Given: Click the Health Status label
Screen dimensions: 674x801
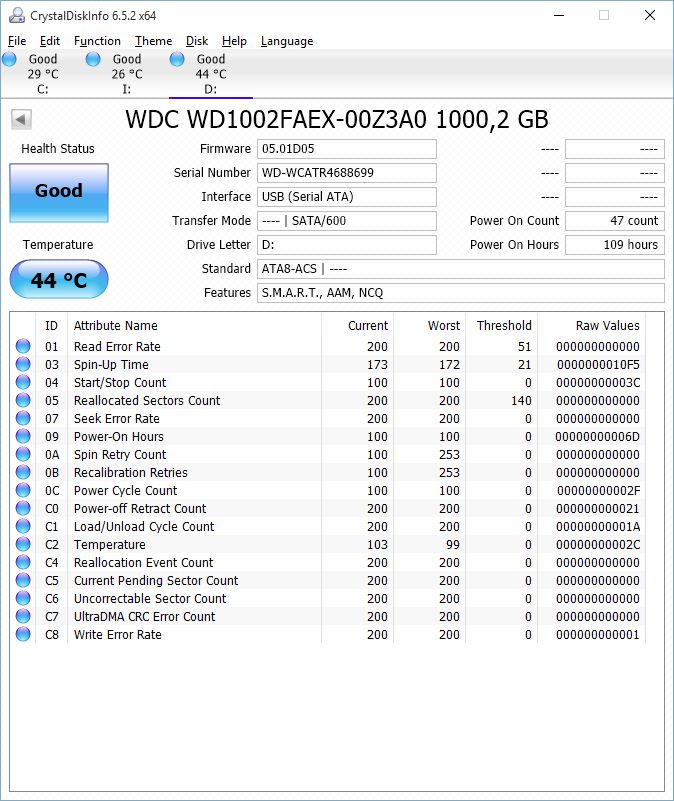Looking at the screenshot, I should (58, 149).
